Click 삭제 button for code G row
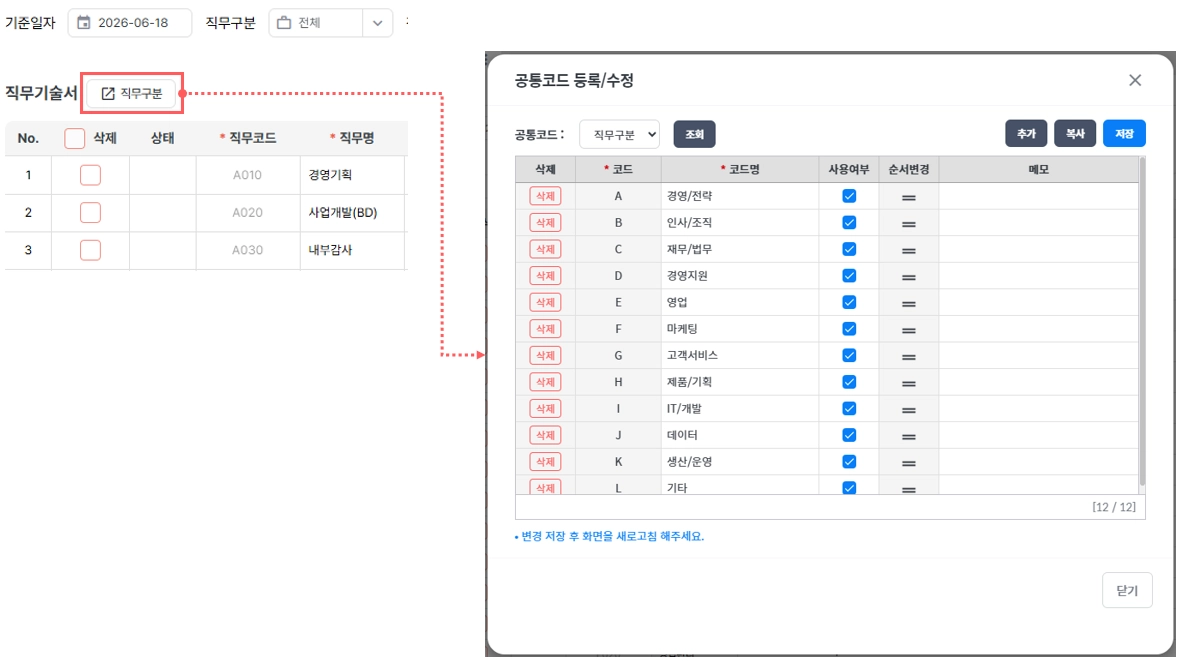The width and height of the screenshot is (1181, 661). (x=545, y=355)
